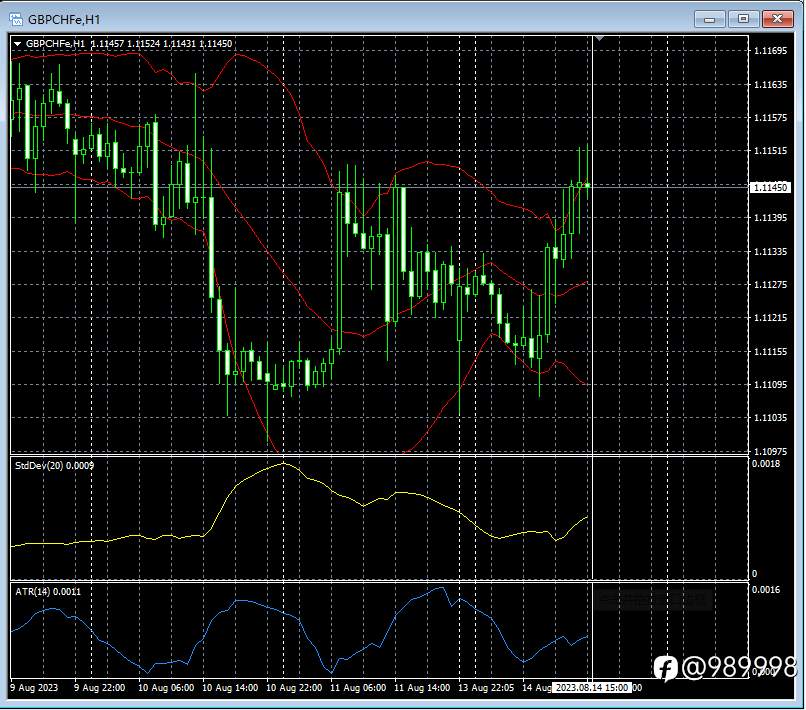Minimize the GBPCHFe,H1 chart window

(709, 19)
